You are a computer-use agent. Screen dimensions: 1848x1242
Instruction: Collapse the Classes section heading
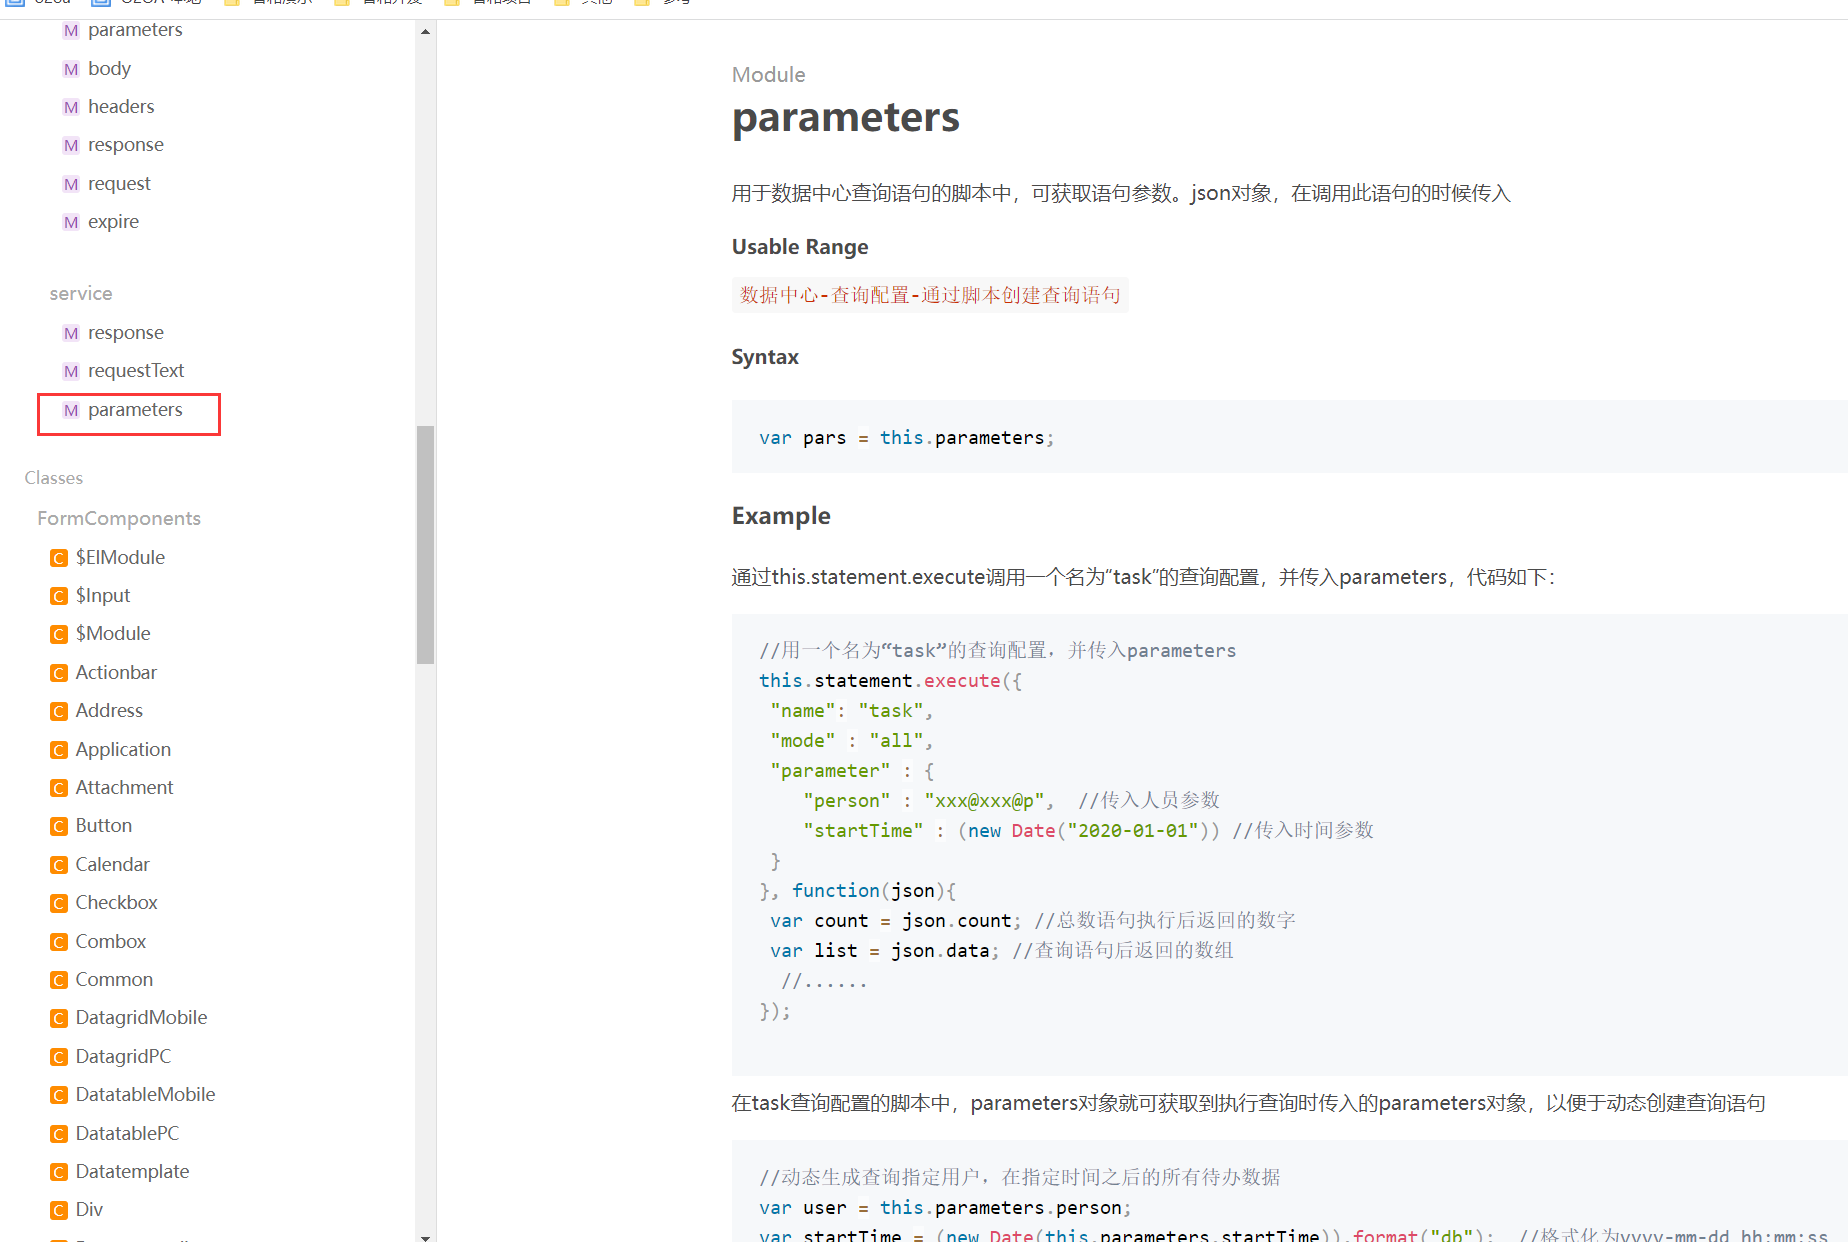[53, 477]
